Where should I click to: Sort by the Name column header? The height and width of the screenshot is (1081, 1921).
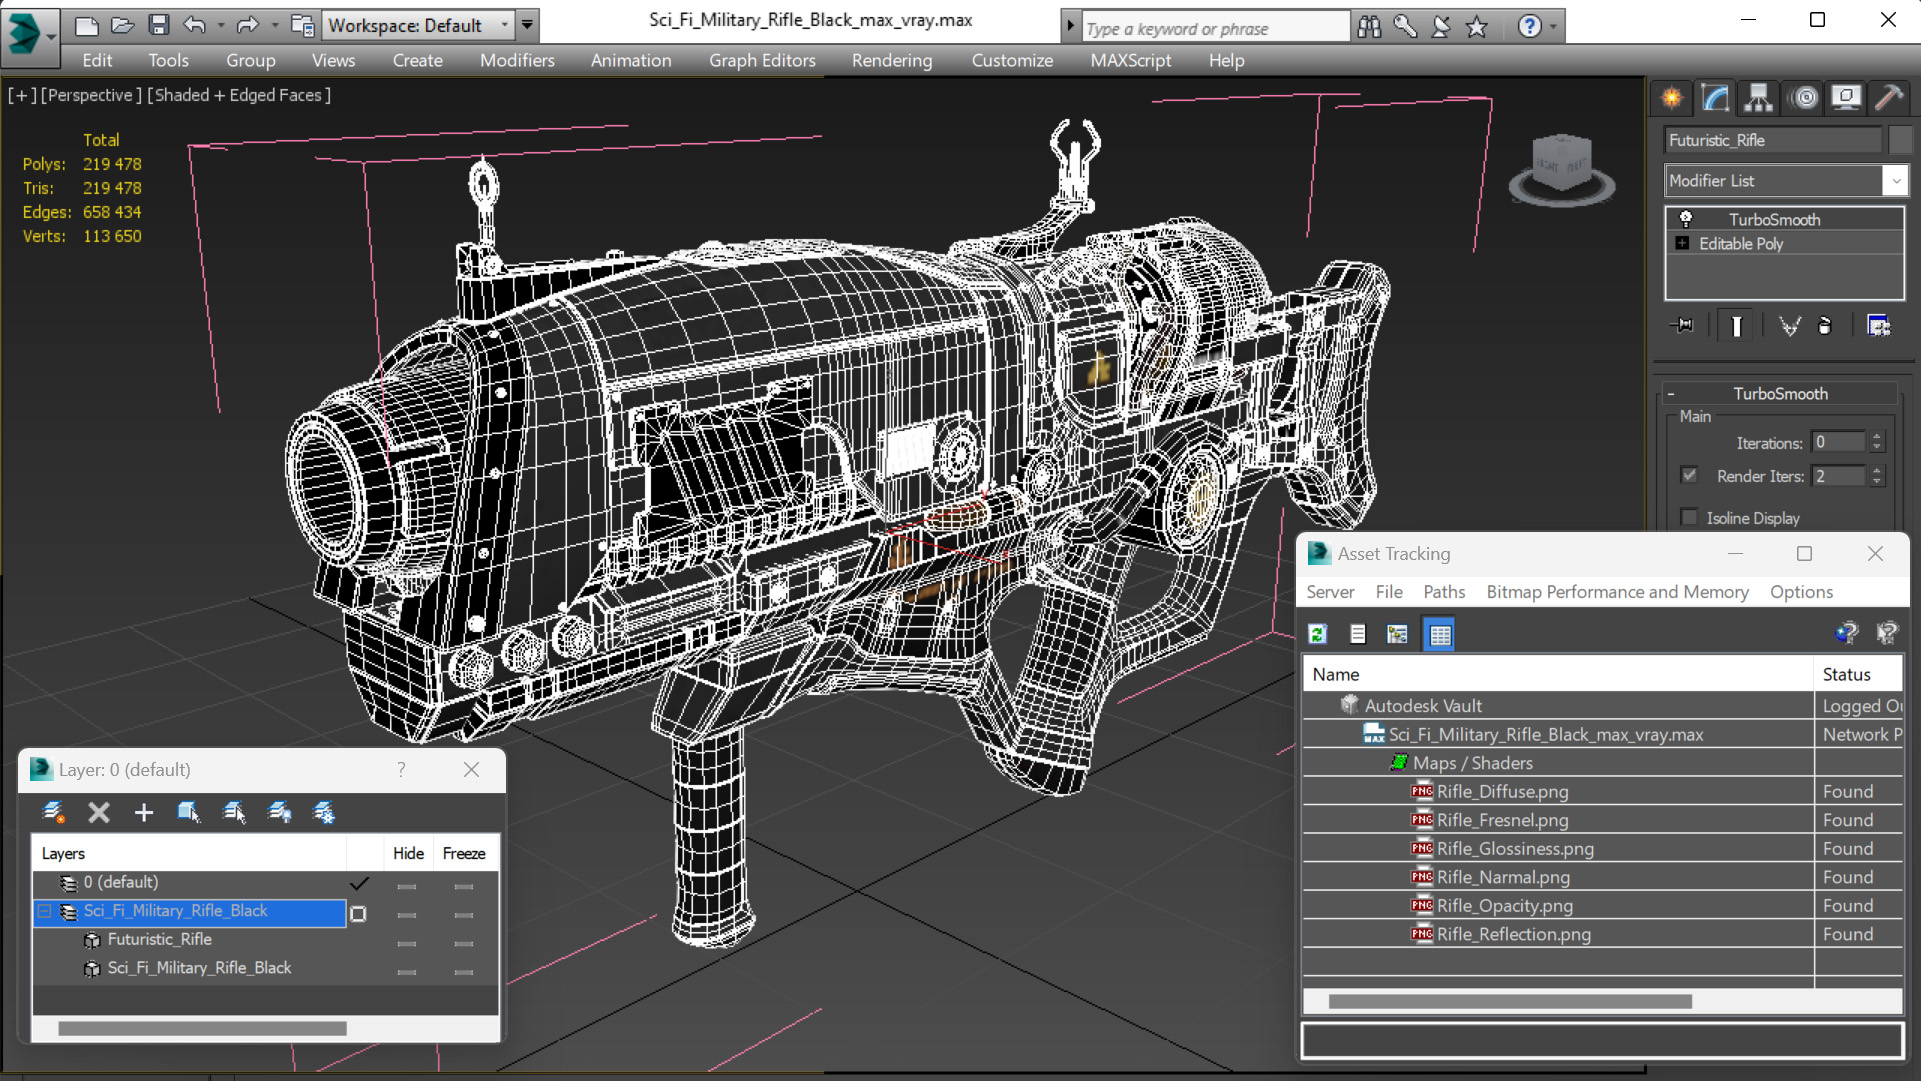click(x=1558, y=674)
